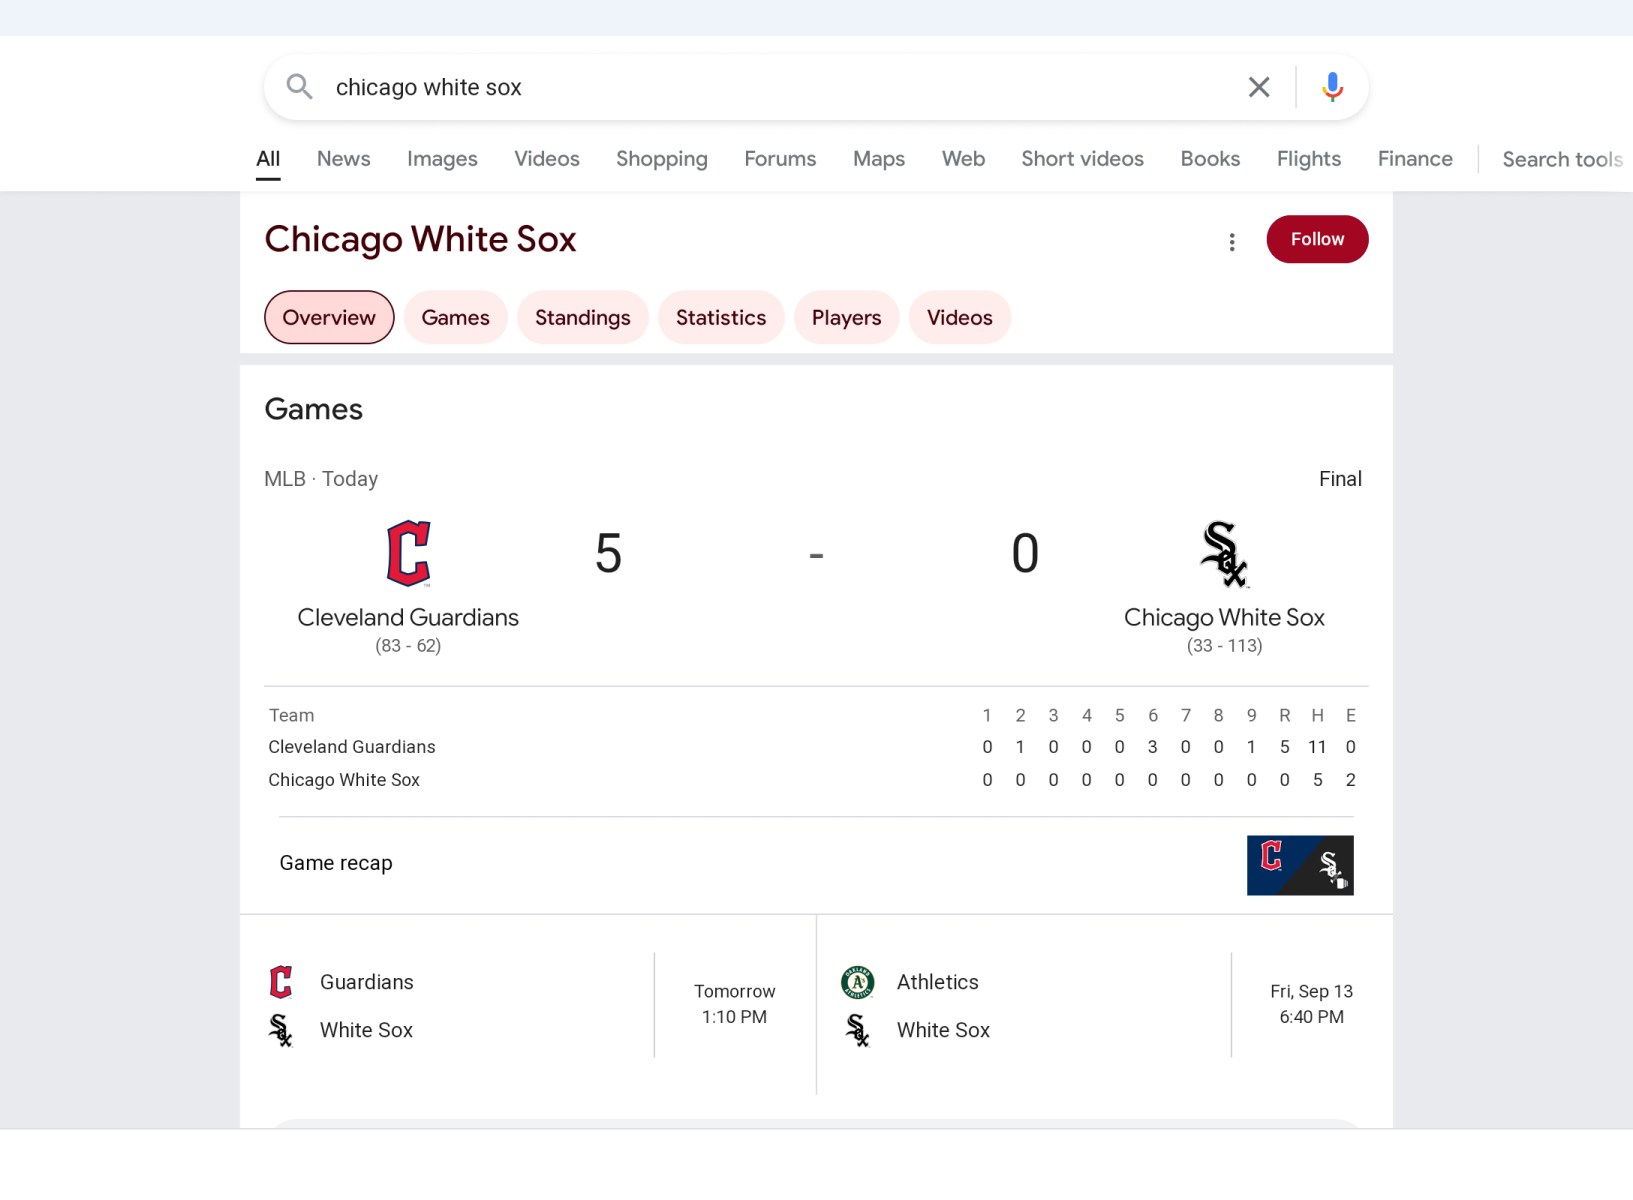Image resolution: width=1633 pixels, height=1200 pixels.
Task: Open the three-dot more options menu
Action: coord(1232,242)
